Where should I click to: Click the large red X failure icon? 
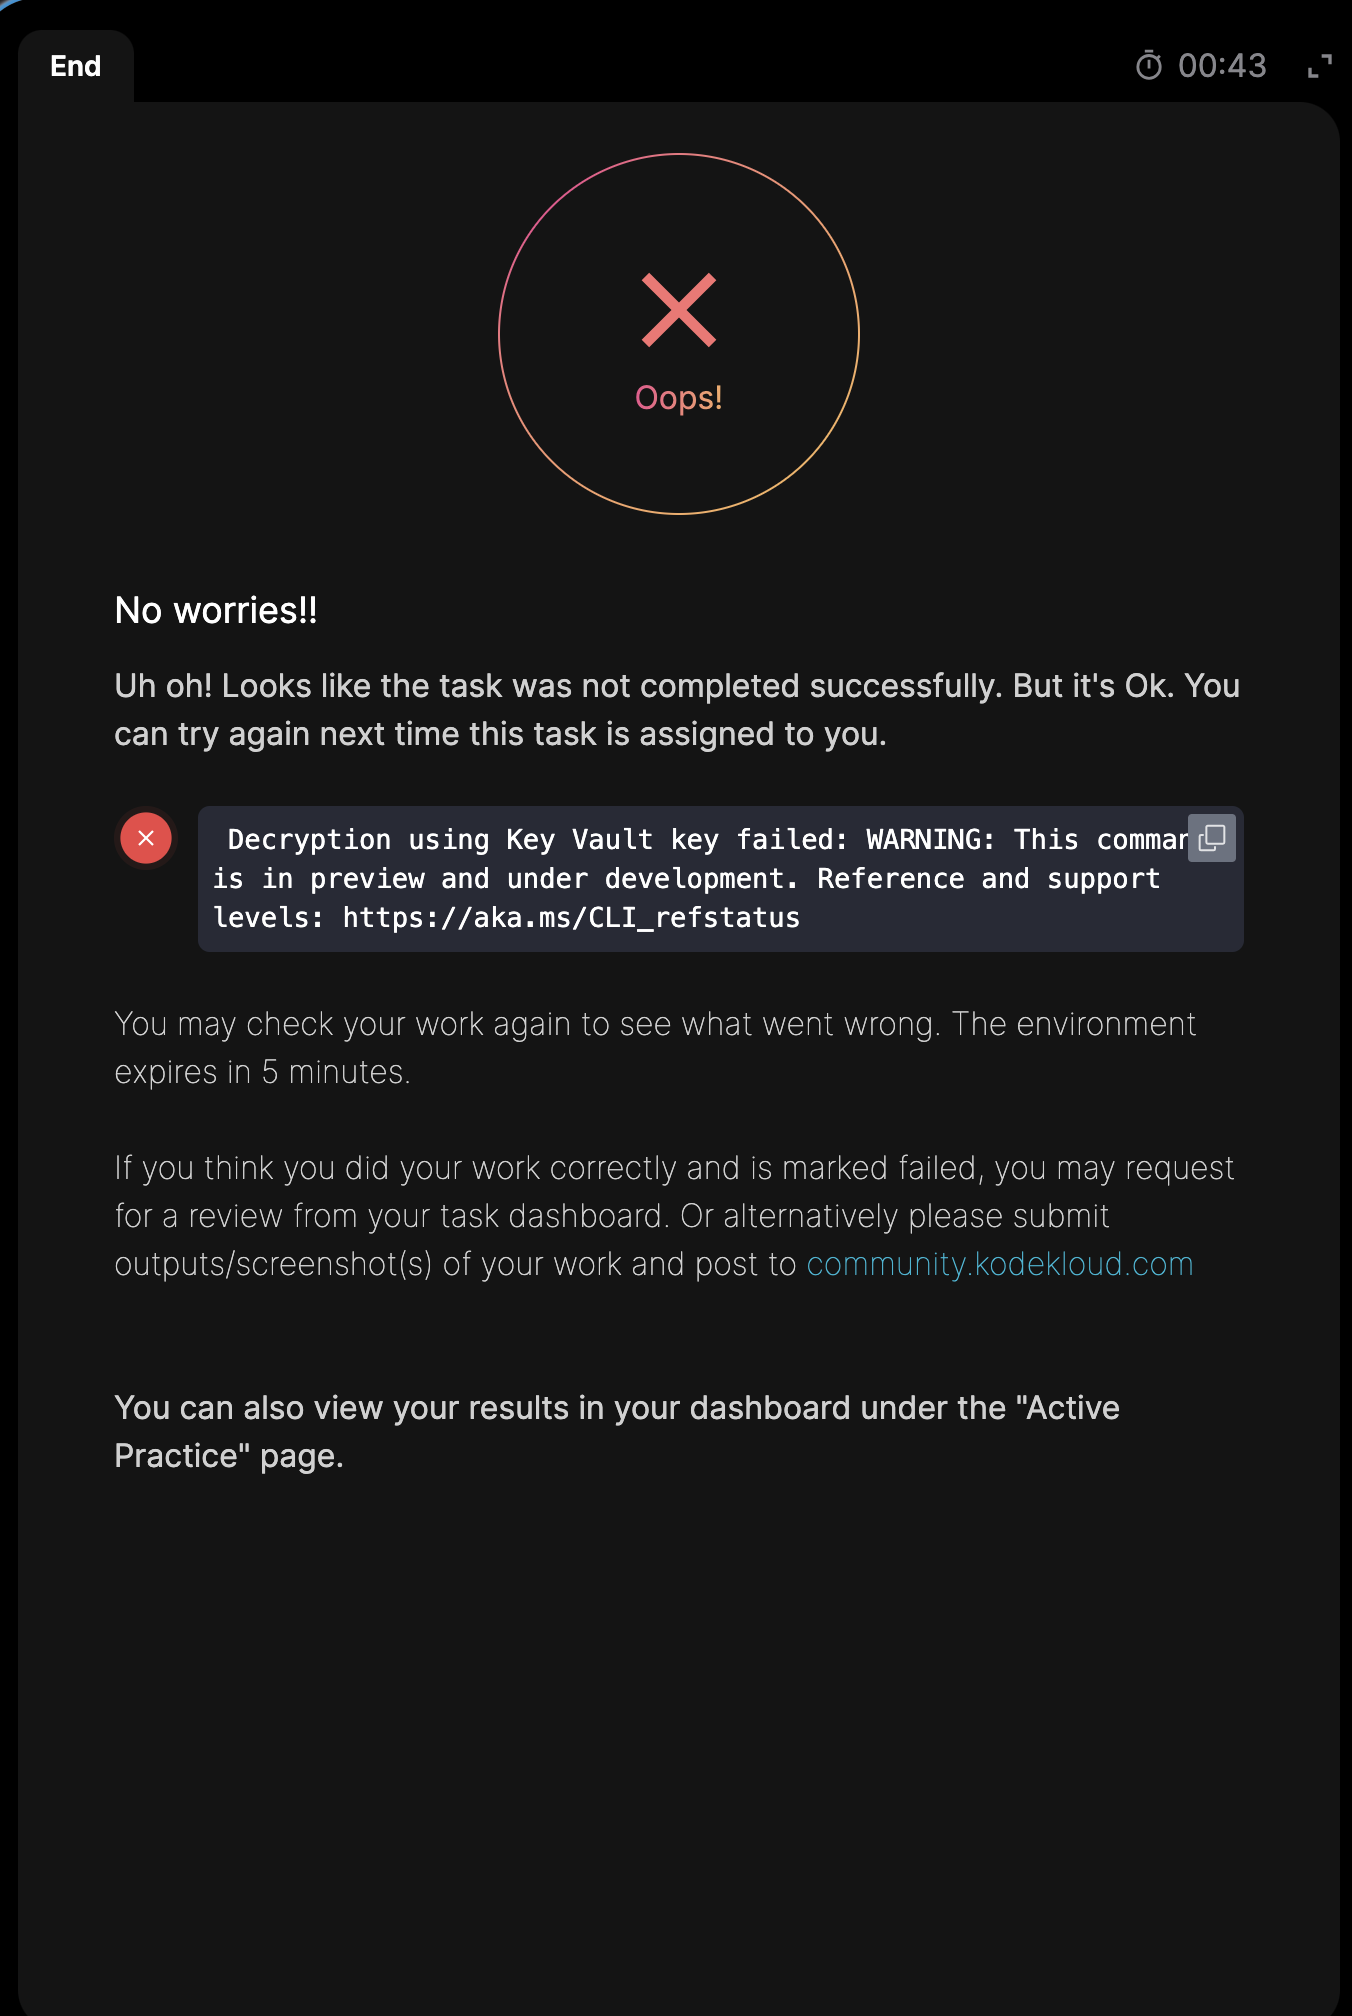click(679, 310)
